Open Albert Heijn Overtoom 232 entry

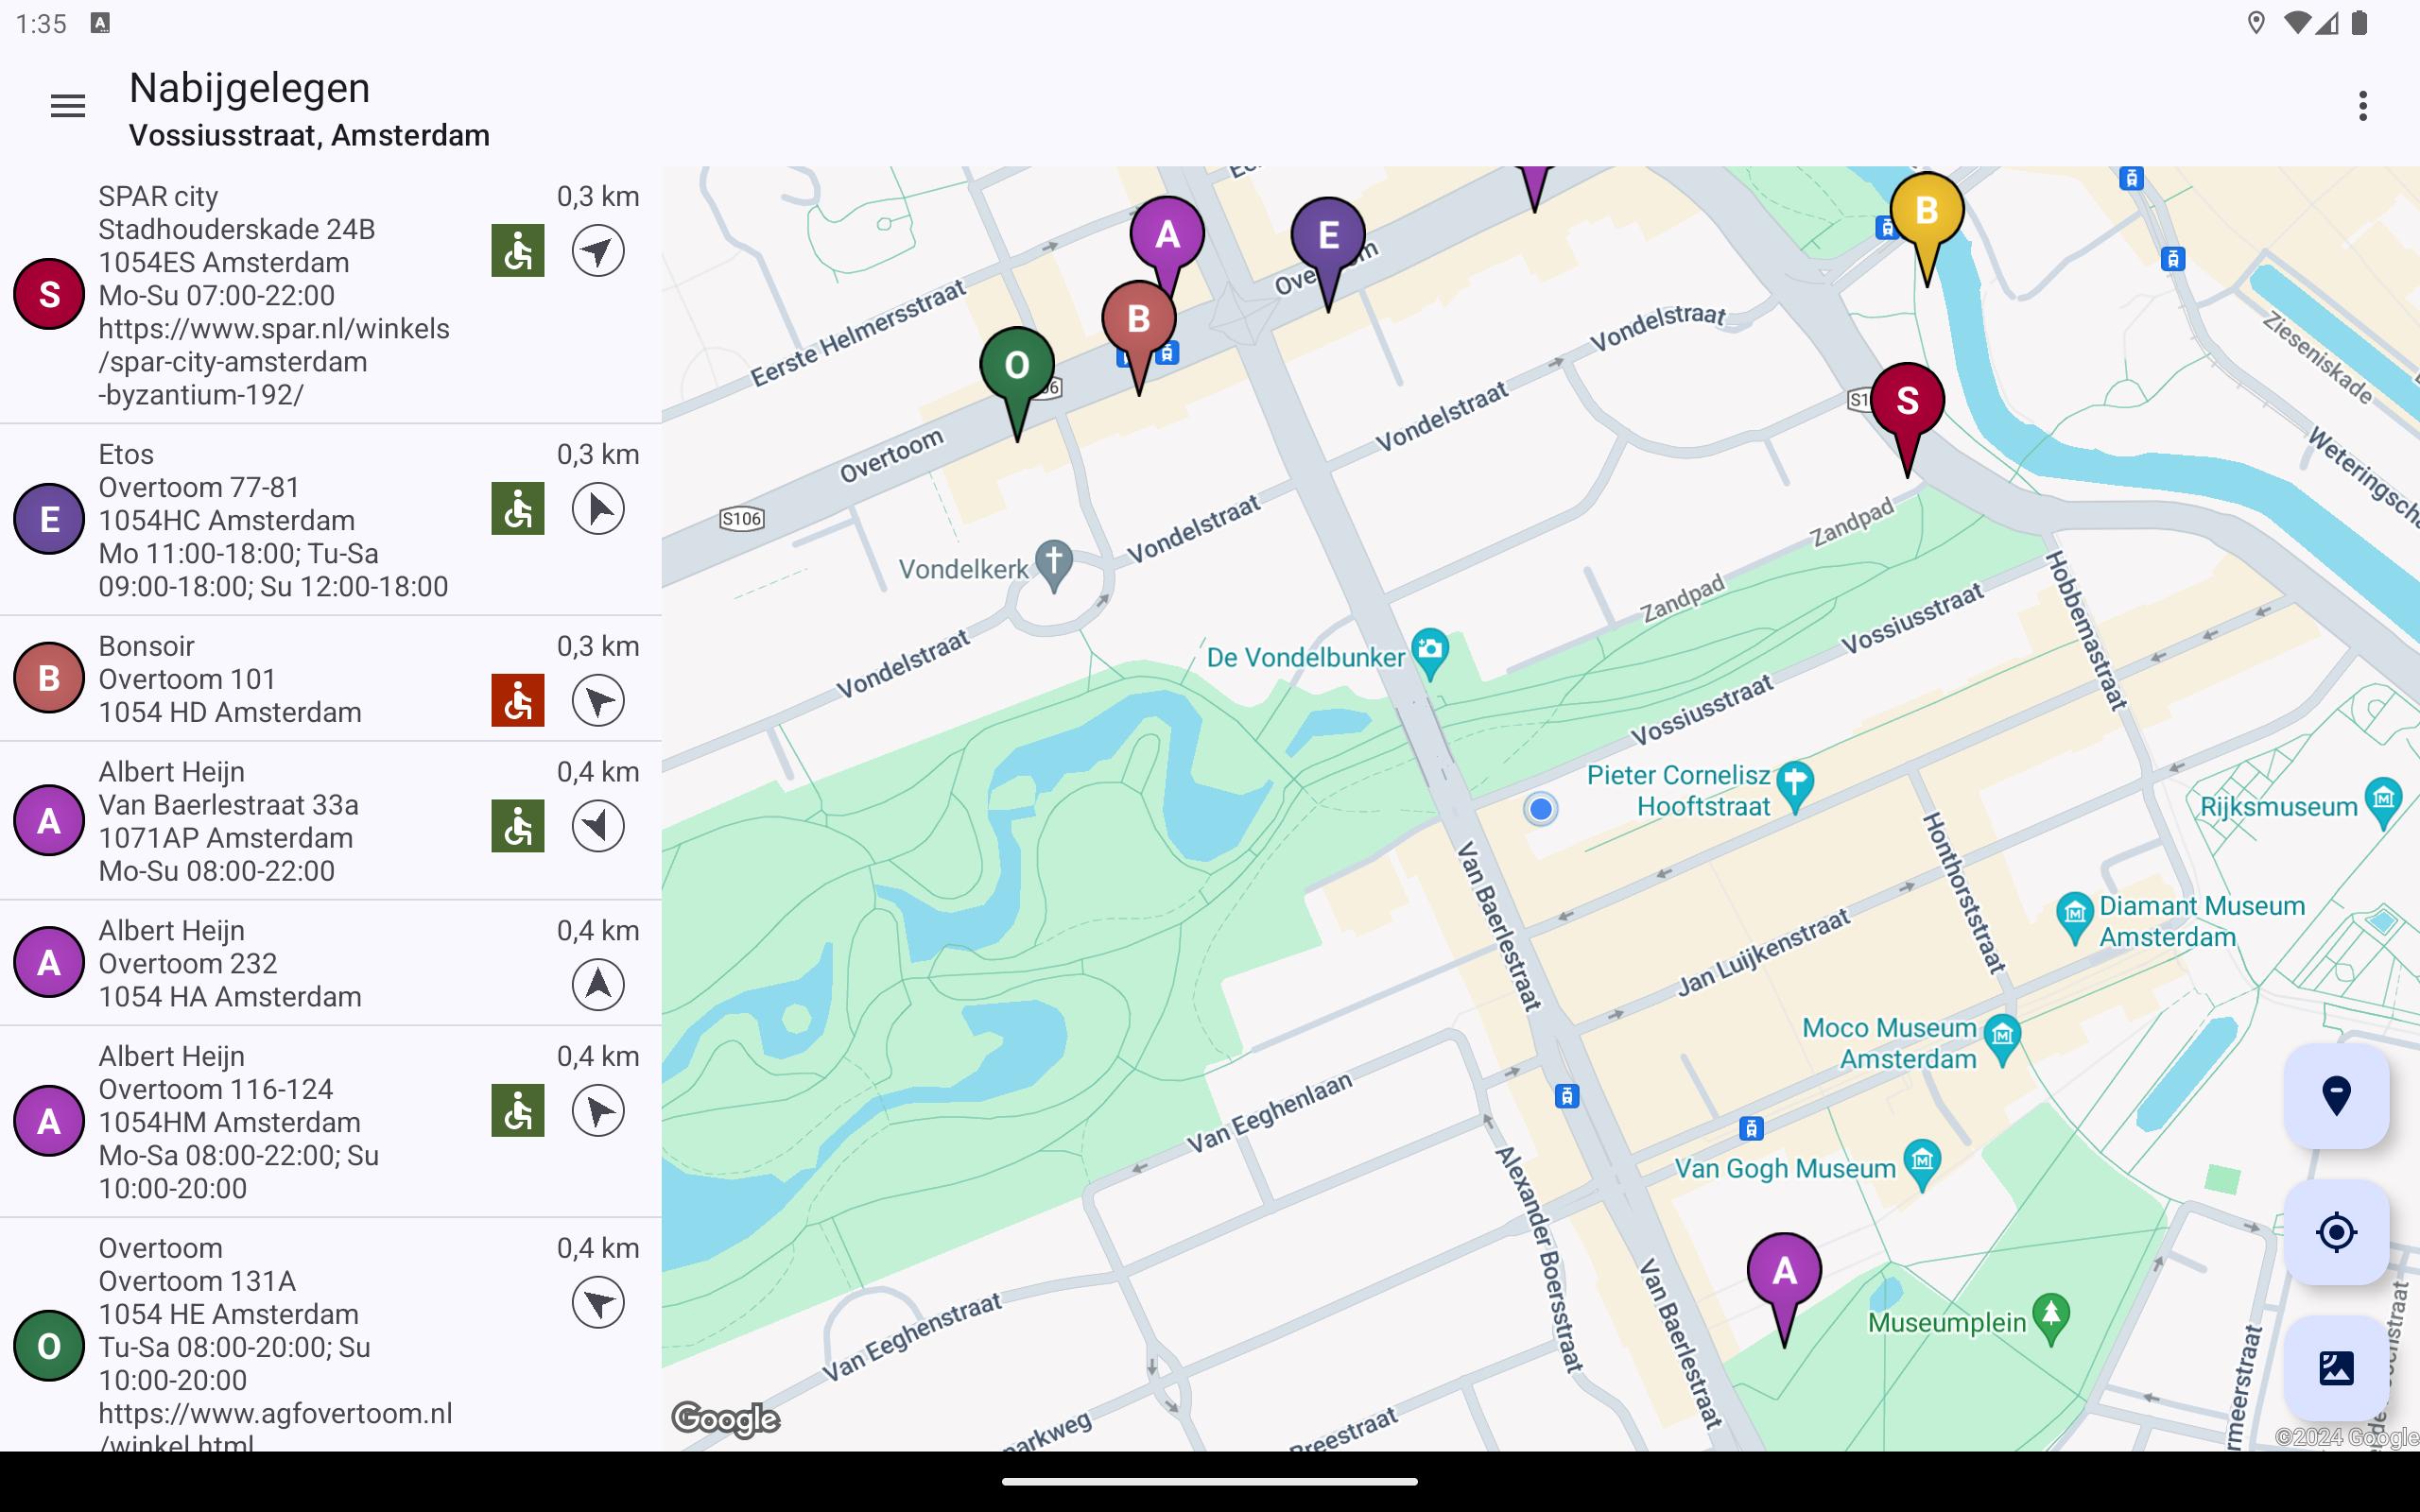coord(331,963)
